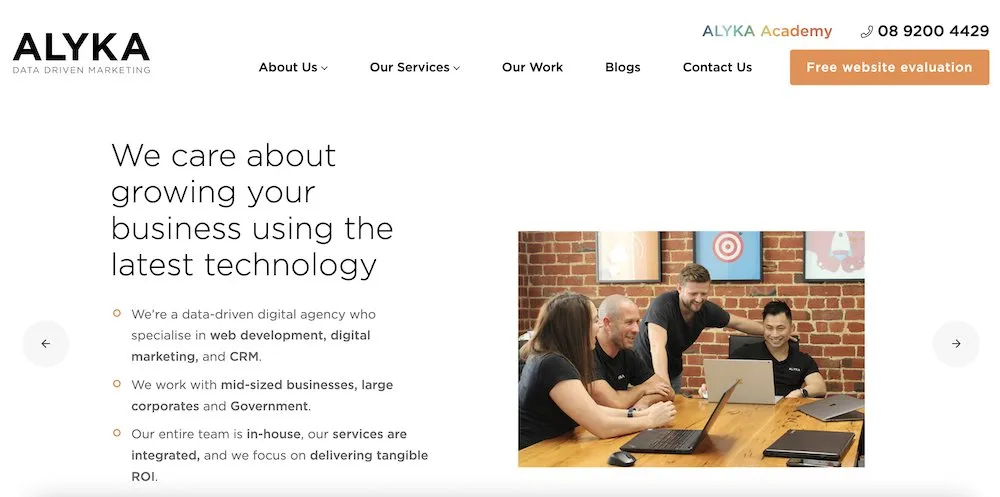Click the DATA DRIVEN MARKETING tagline

81,70
